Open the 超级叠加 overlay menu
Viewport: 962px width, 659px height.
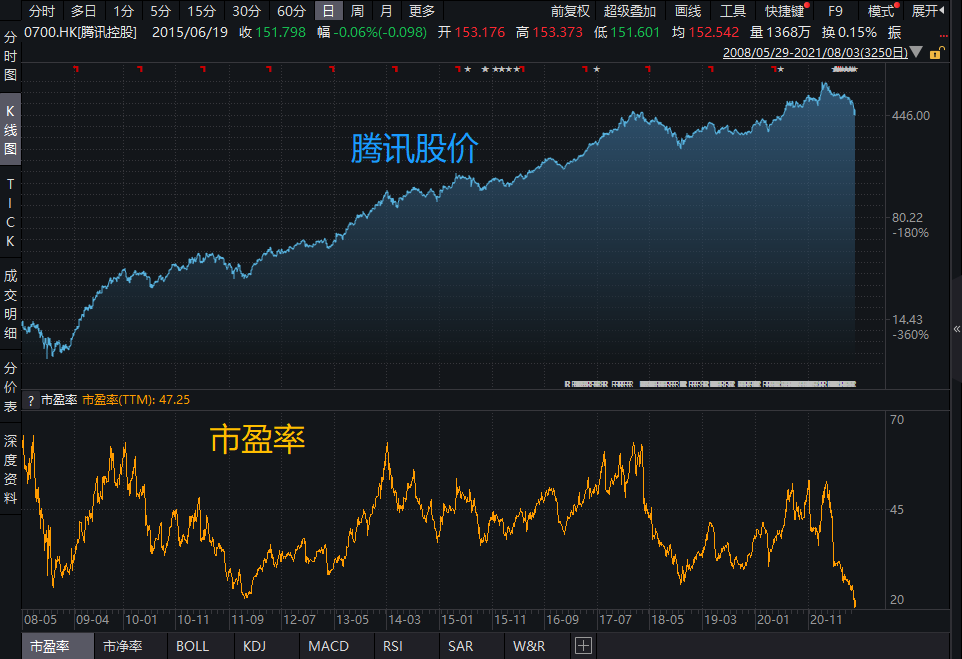629,11
